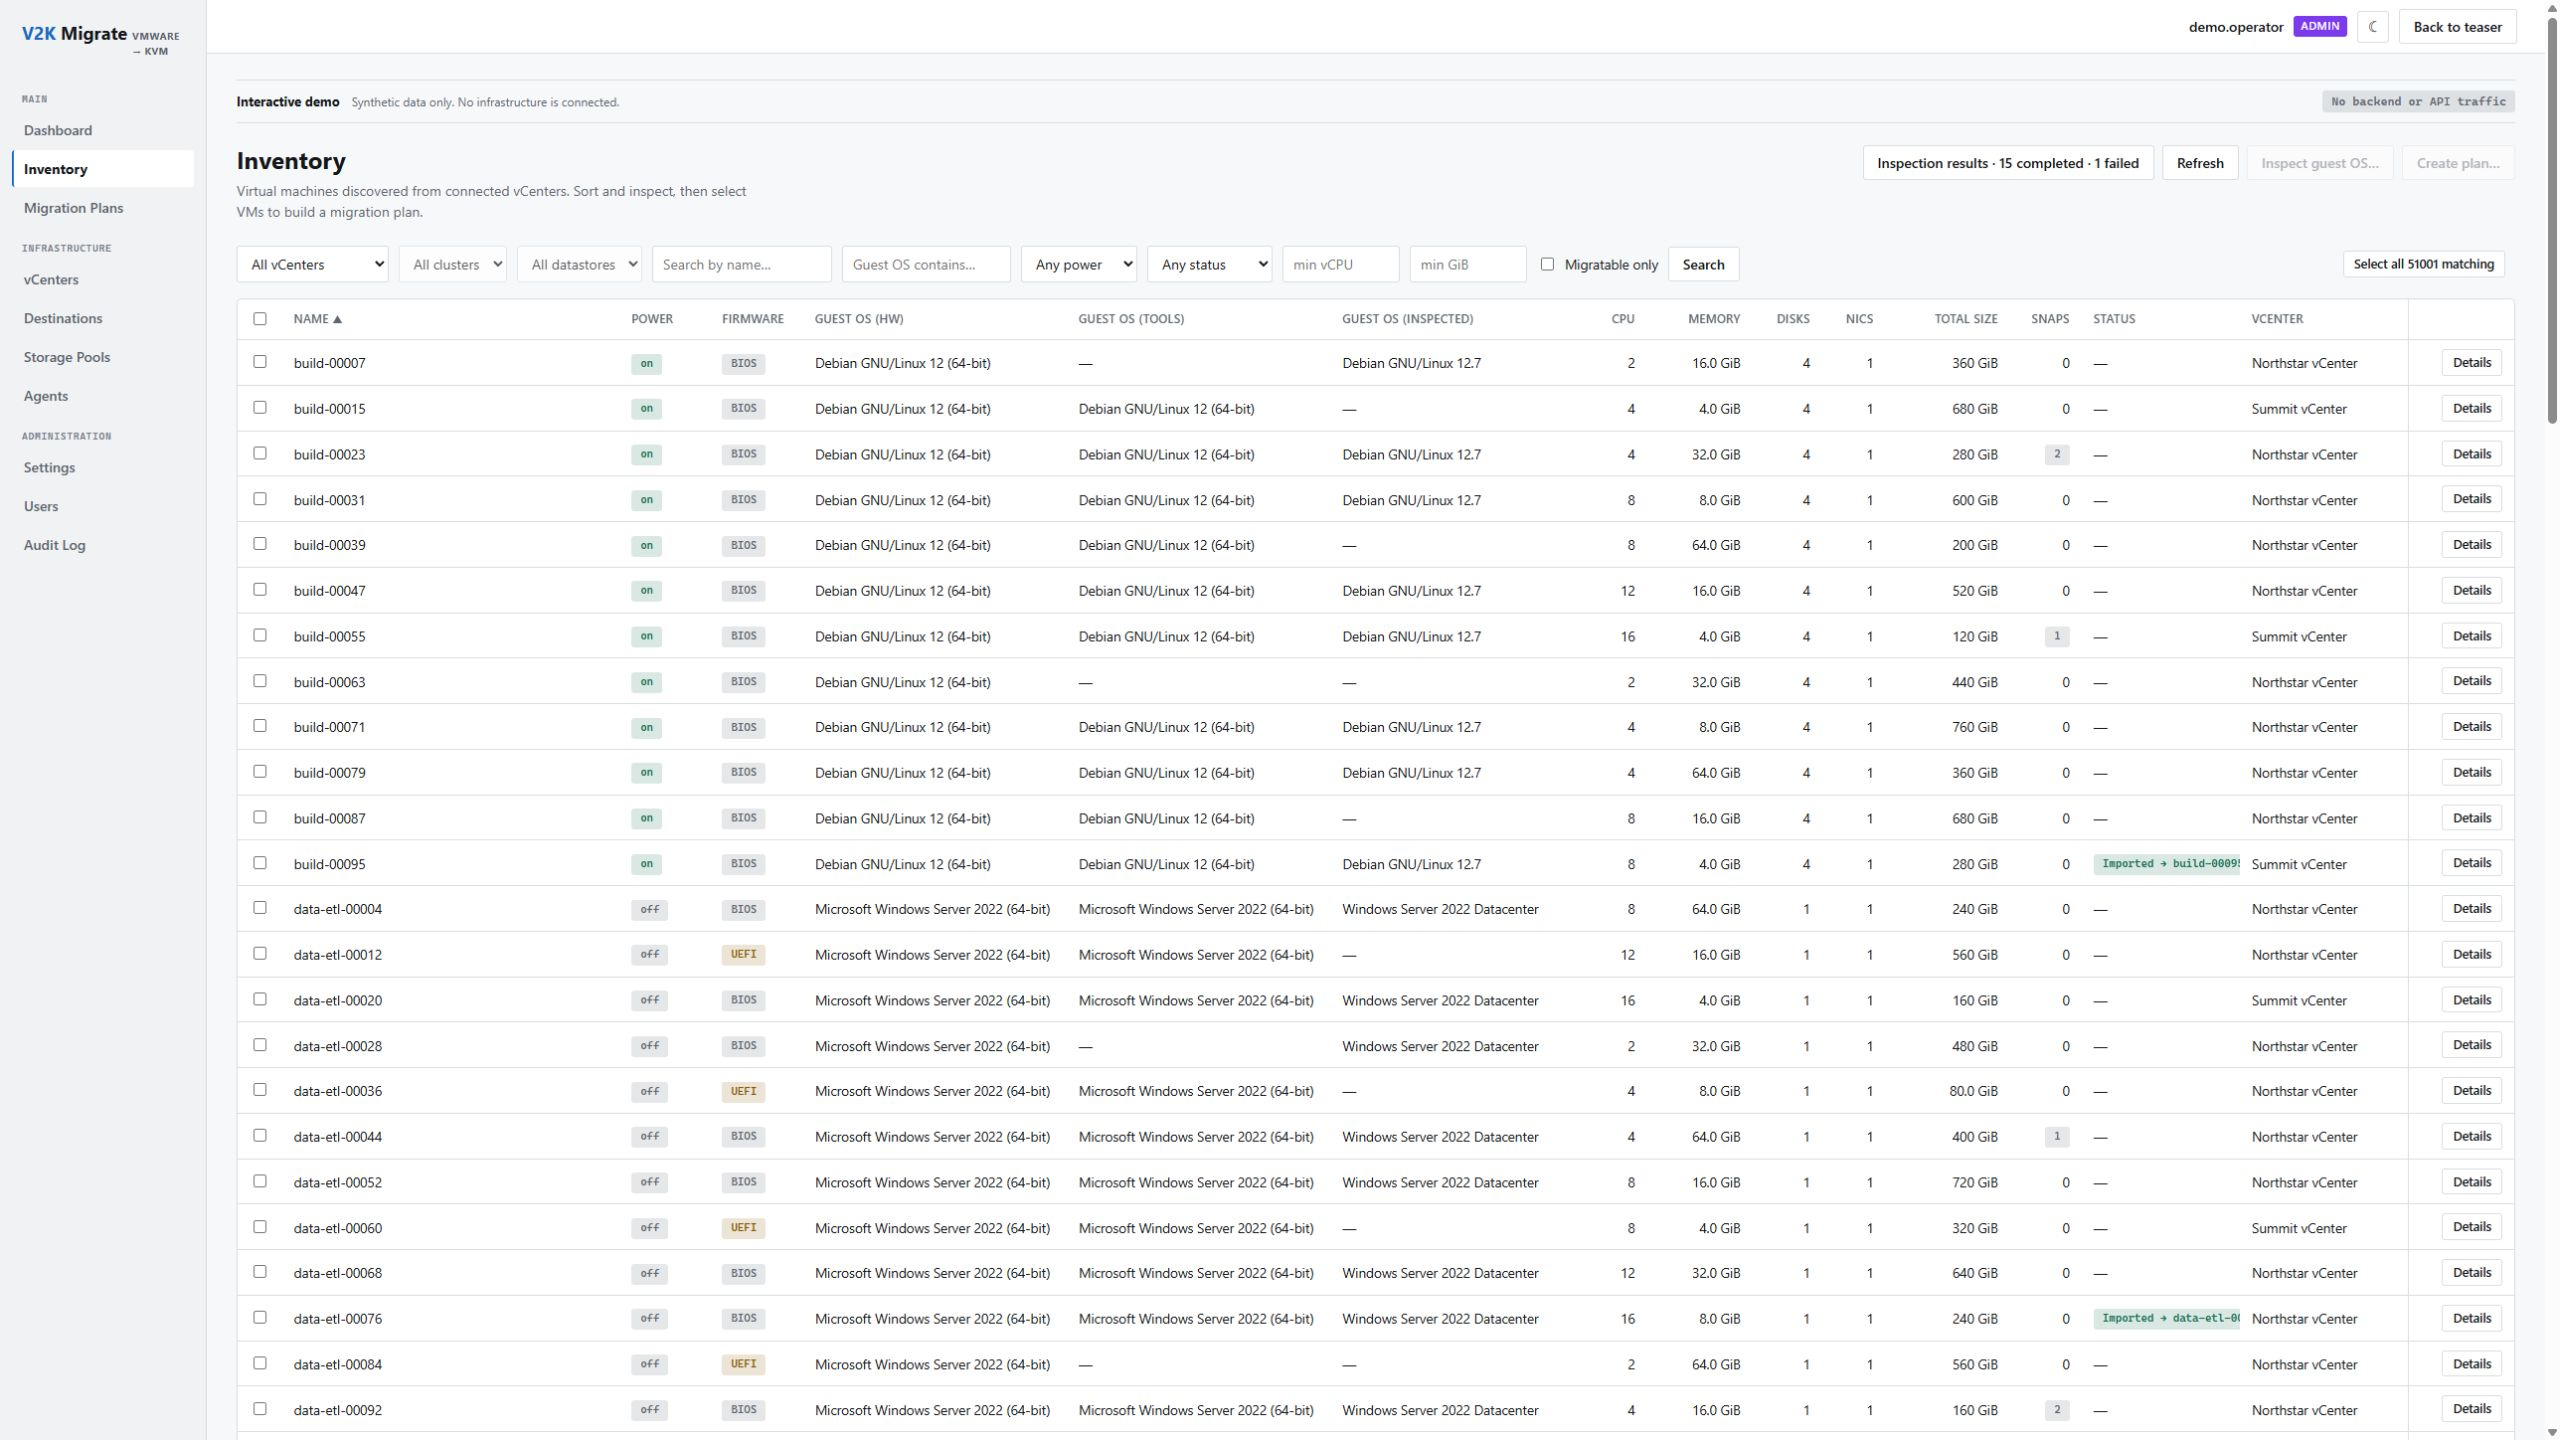This screenshot has width=2560, height=1440.
Task: Click the Imported status tag on build-00095
Action: pos(2166,864)
